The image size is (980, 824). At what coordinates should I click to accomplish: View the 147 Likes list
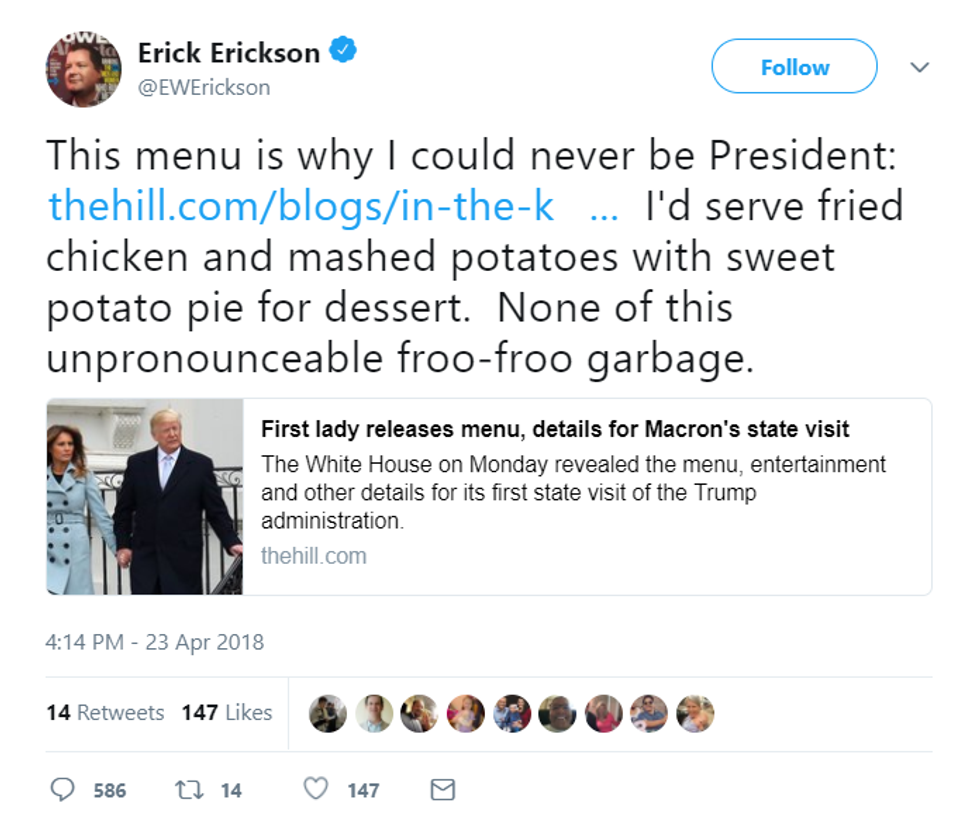[x=227, y=713]
